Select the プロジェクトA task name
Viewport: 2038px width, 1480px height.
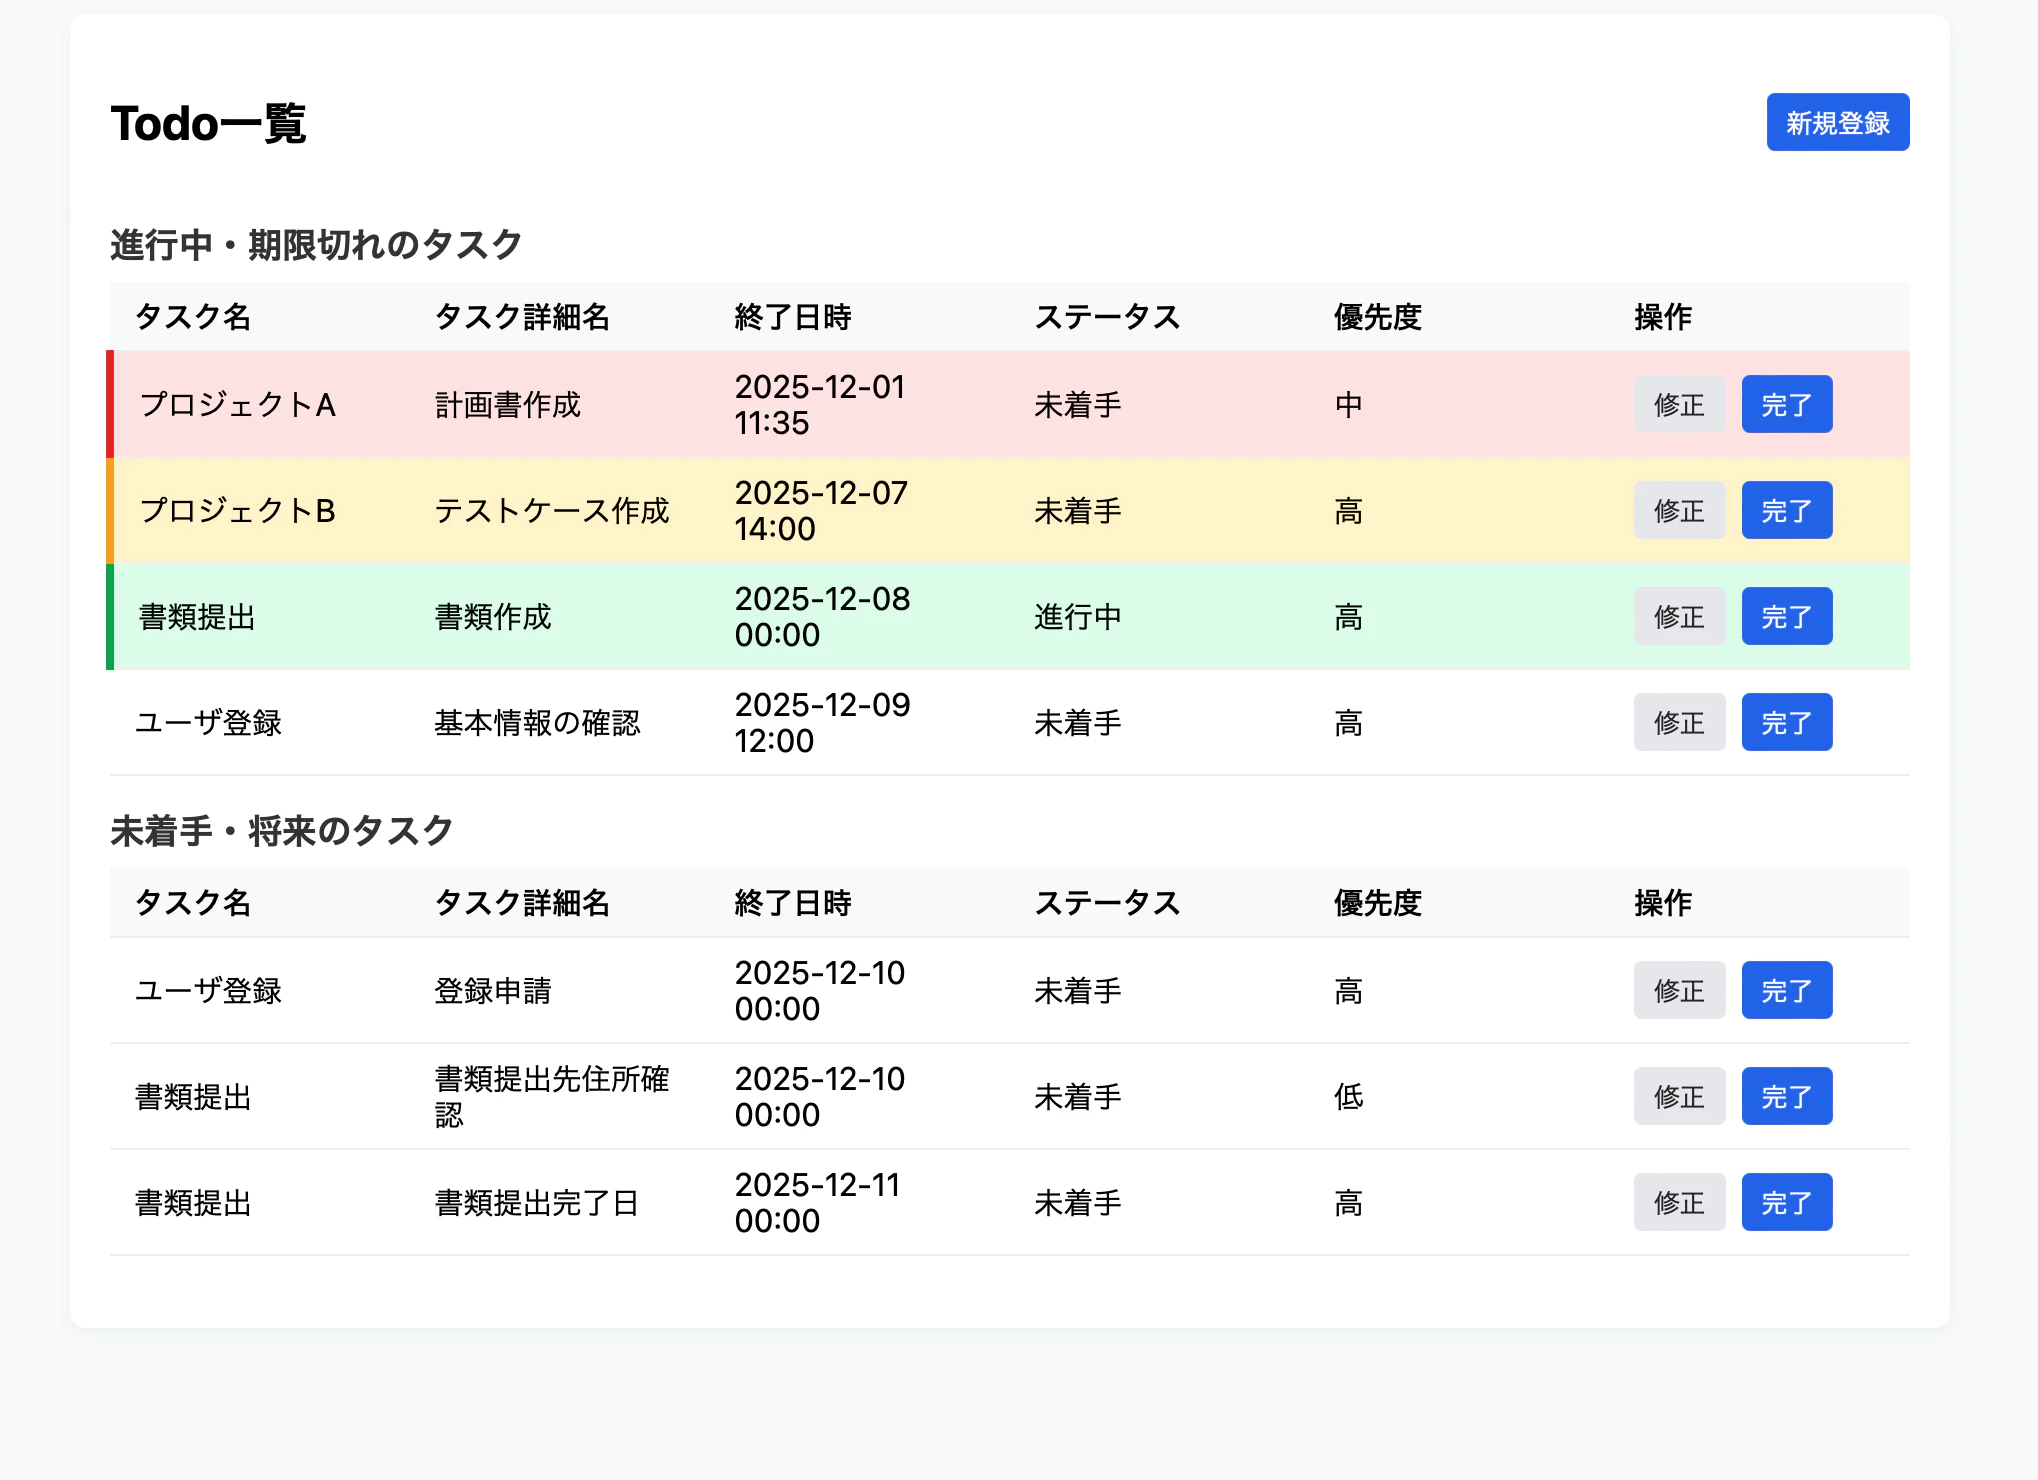[237, 404]
